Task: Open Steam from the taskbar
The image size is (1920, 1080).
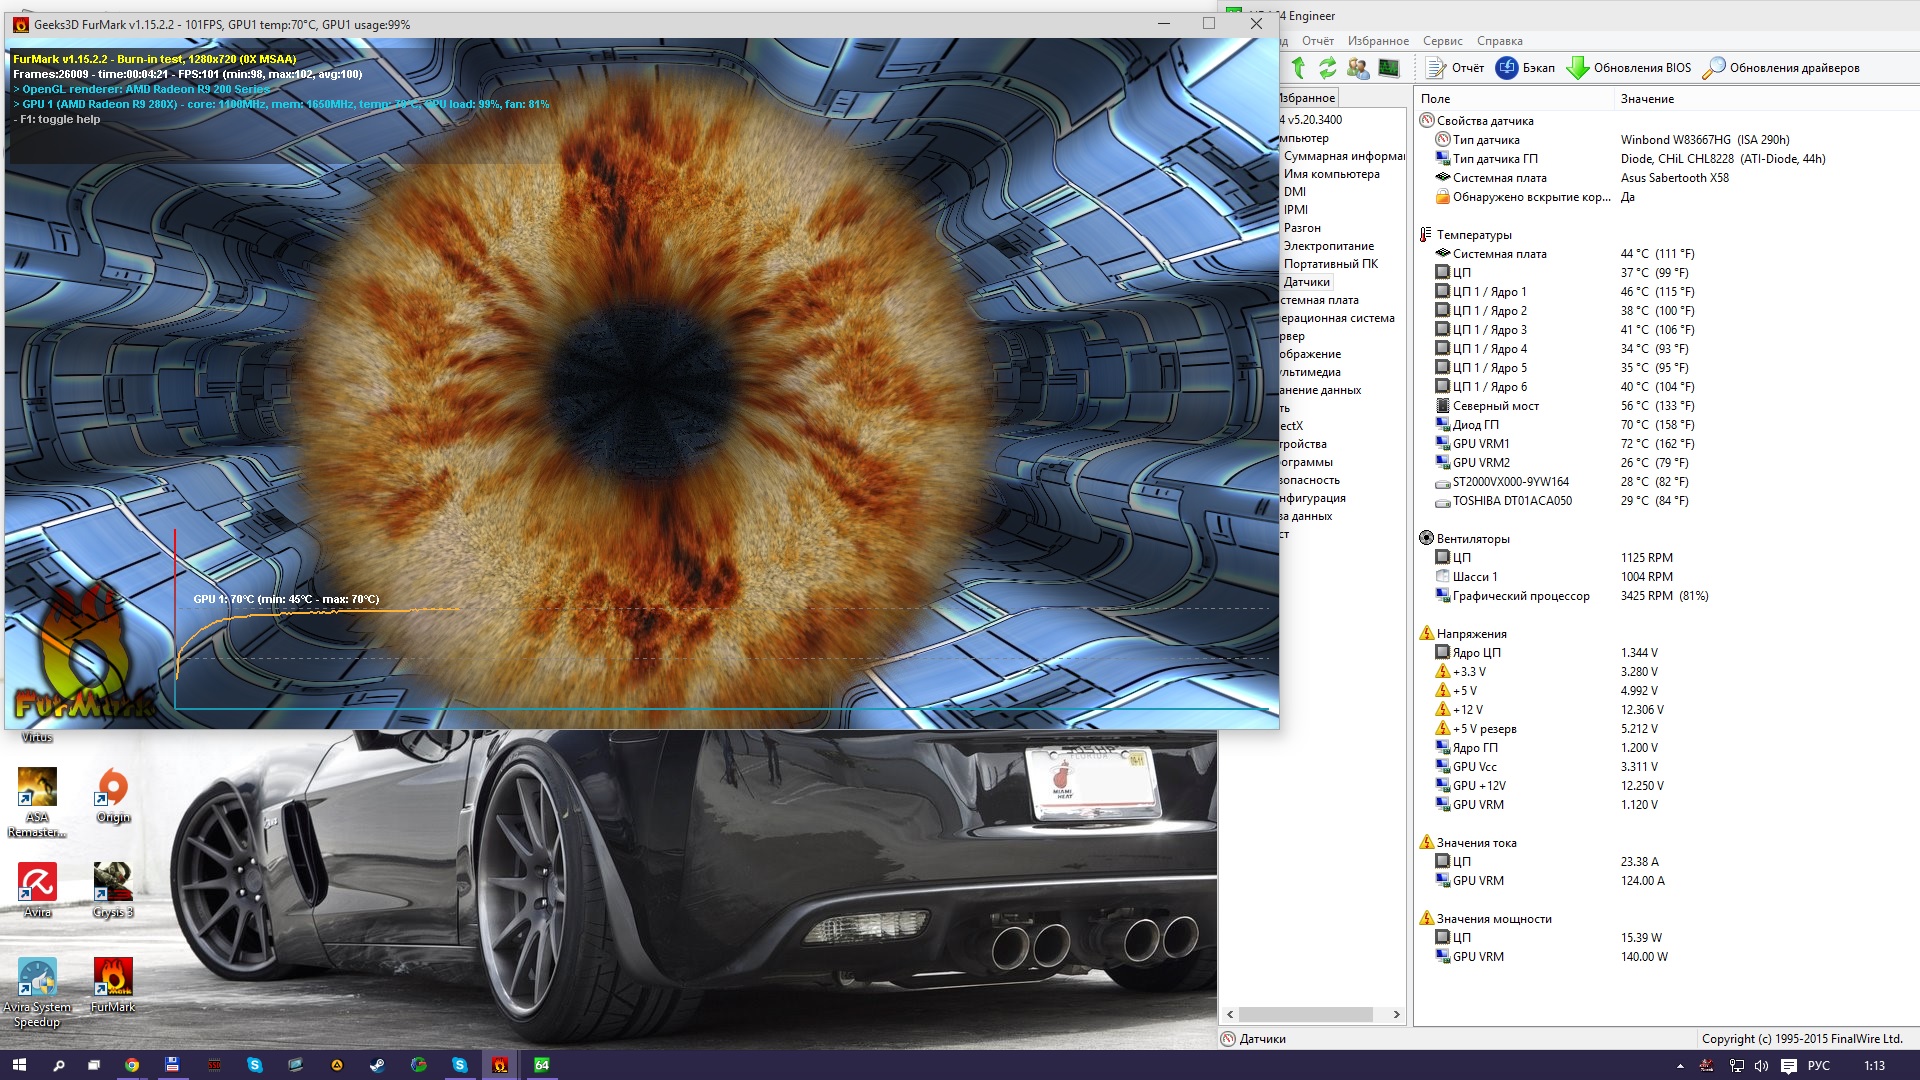Action: 377,1065
